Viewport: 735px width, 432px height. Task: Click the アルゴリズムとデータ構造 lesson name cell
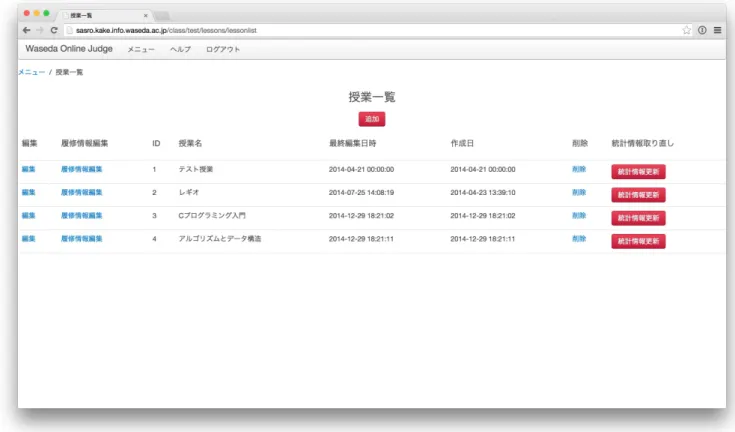pyautogui.click(x=219, y=238)
